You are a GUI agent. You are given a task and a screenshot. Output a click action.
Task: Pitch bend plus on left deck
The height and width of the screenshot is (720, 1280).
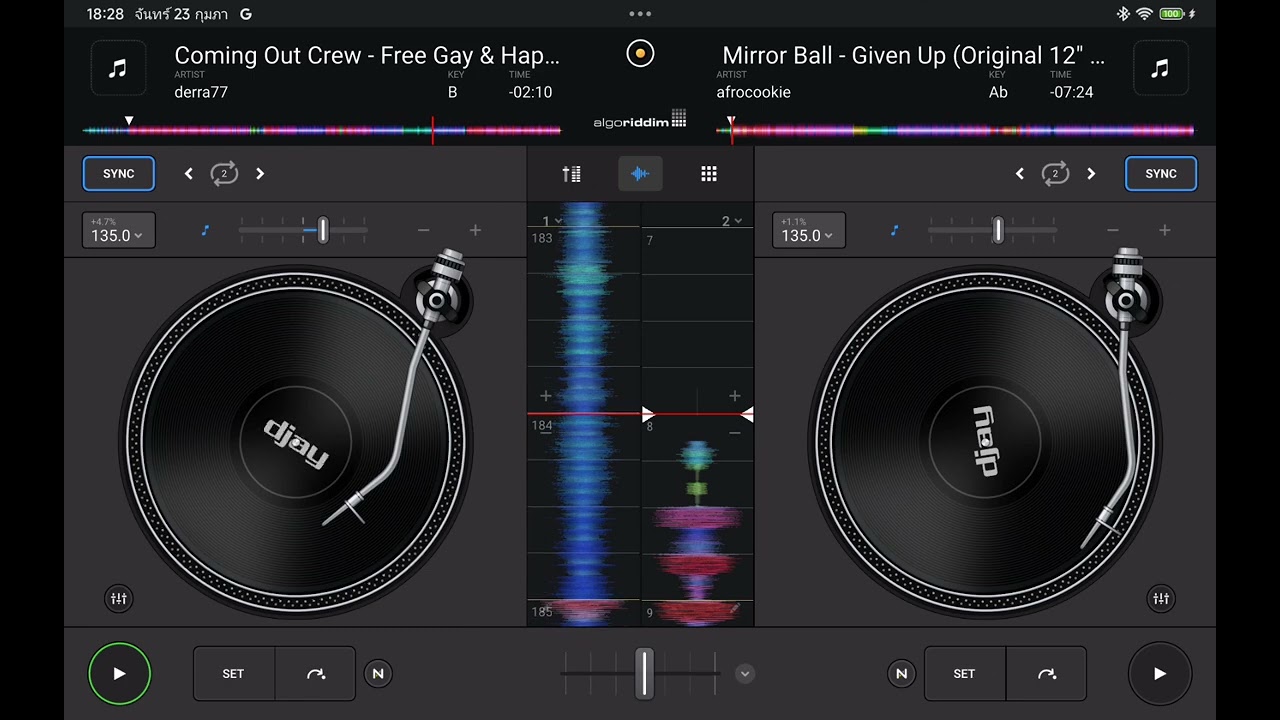point(475,230)
